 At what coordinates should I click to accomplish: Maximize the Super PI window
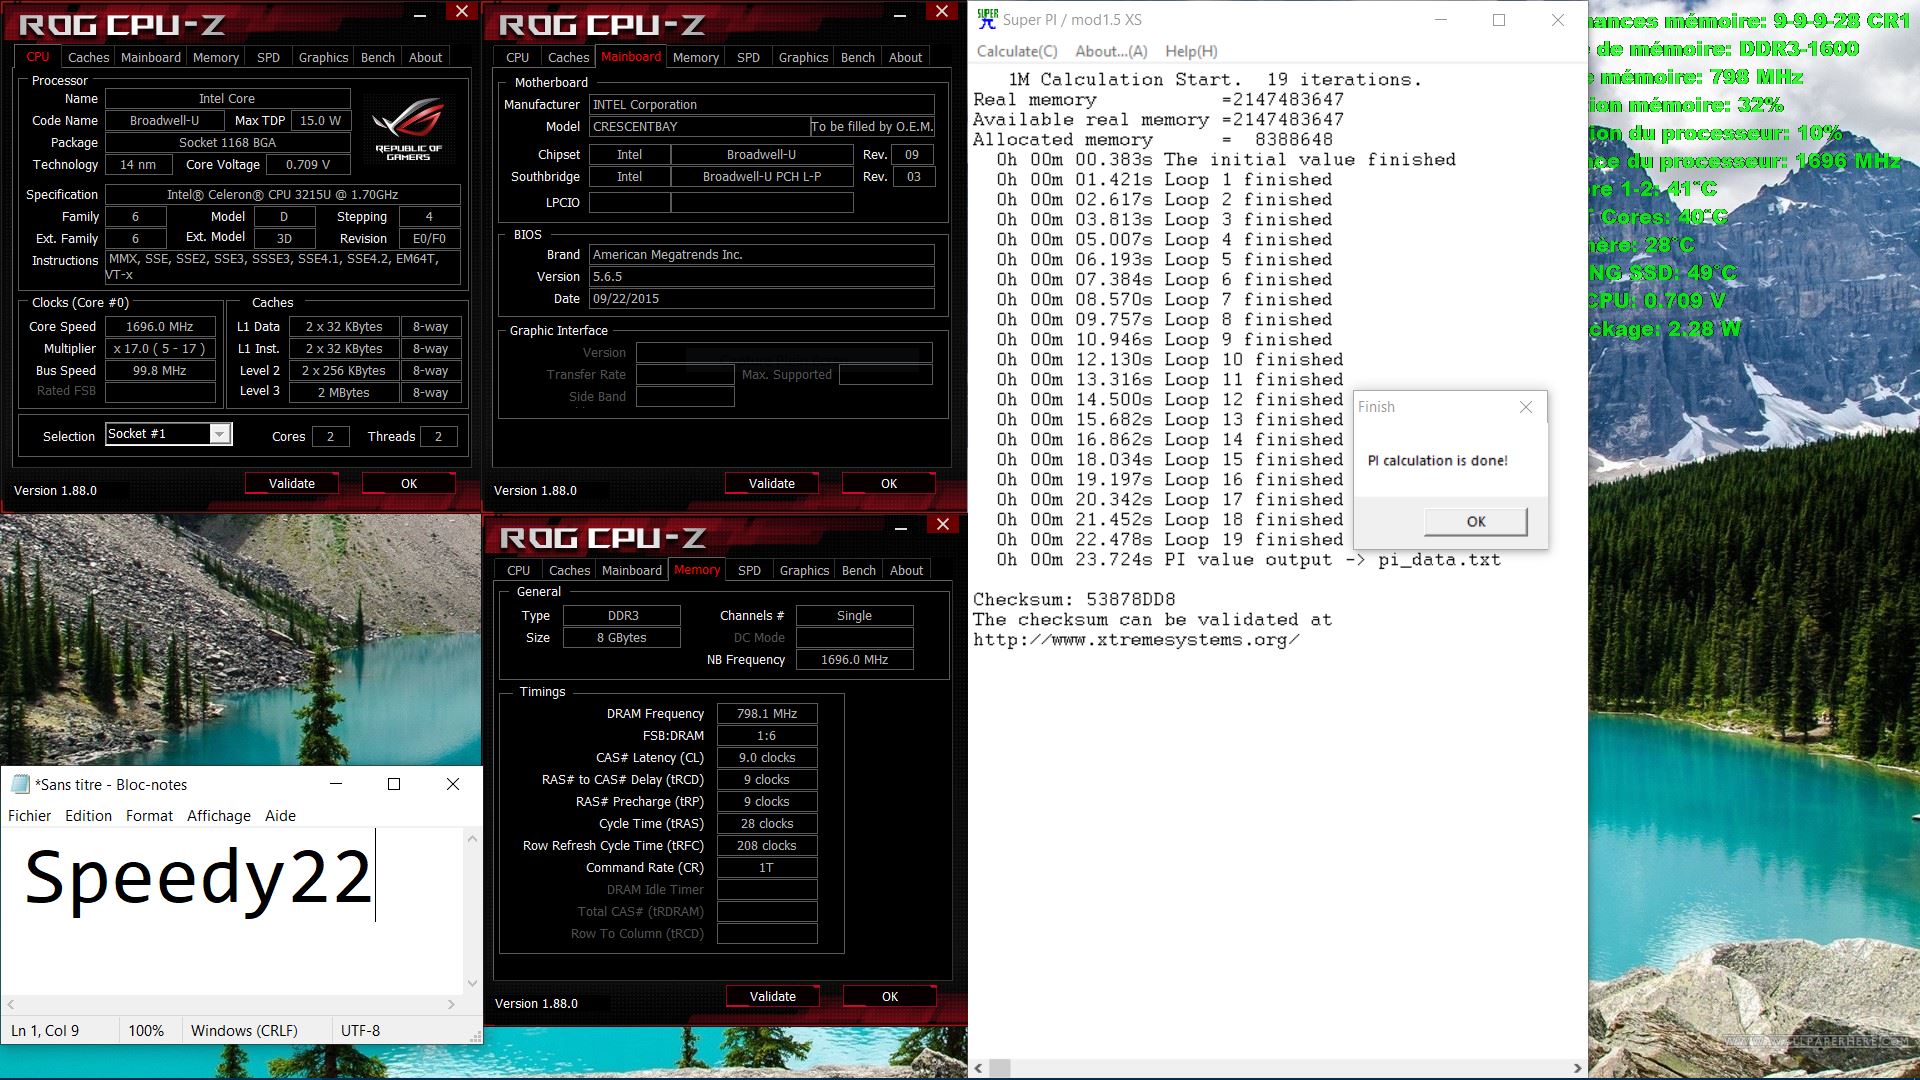[1498, 20]
